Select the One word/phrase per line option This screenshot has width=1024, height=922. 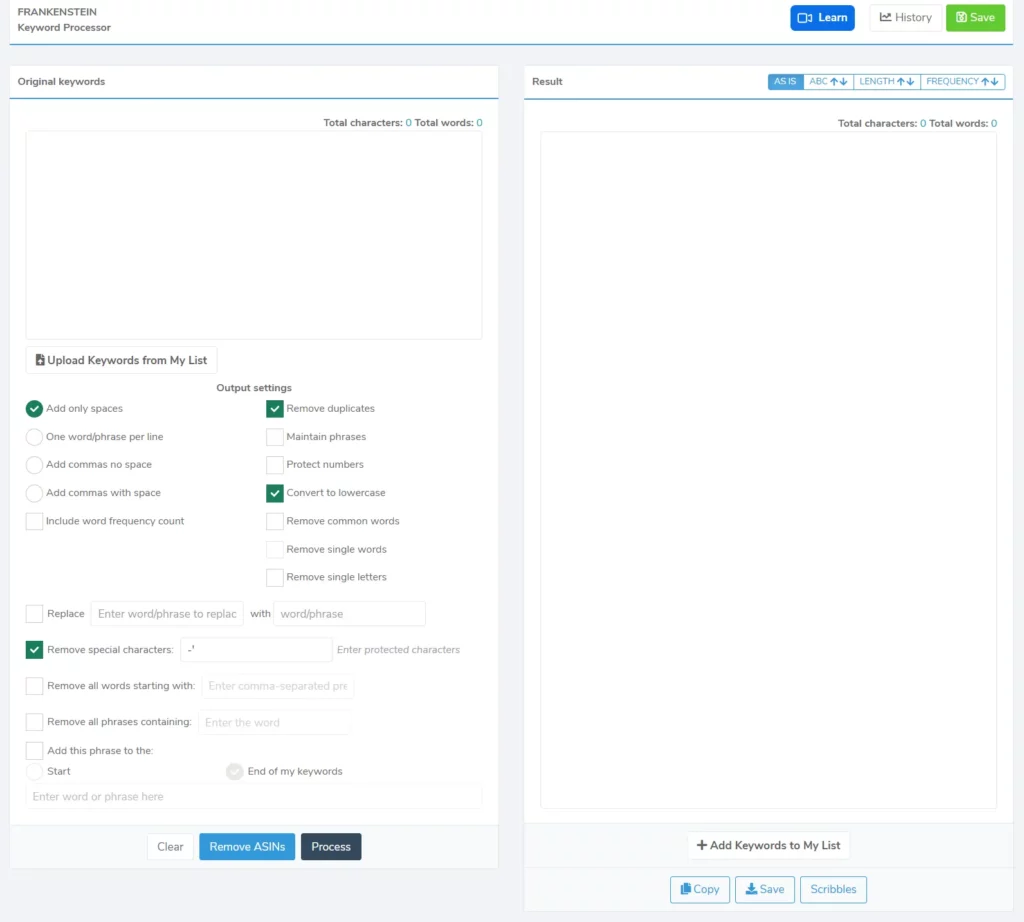click(x=34, y=436)
